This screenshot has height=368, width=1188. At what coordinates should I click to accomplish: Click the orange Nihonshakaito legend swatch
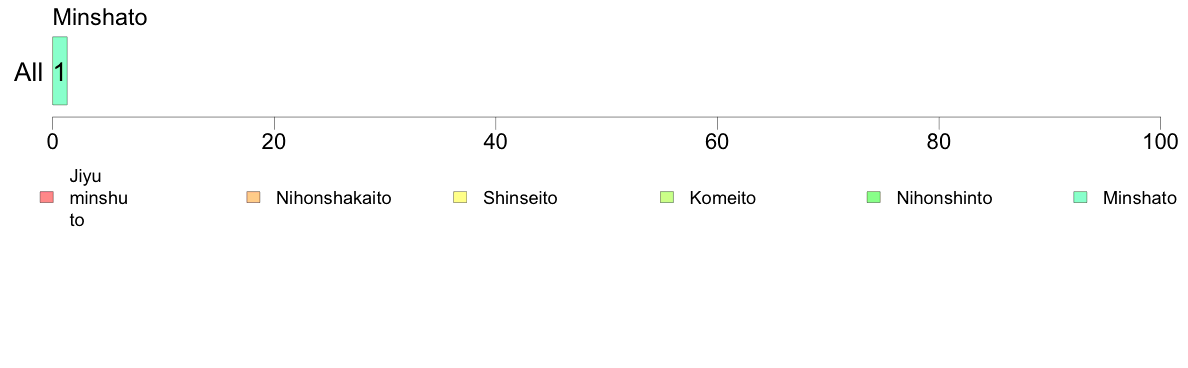pyautogui.click(x=253, y=198)
